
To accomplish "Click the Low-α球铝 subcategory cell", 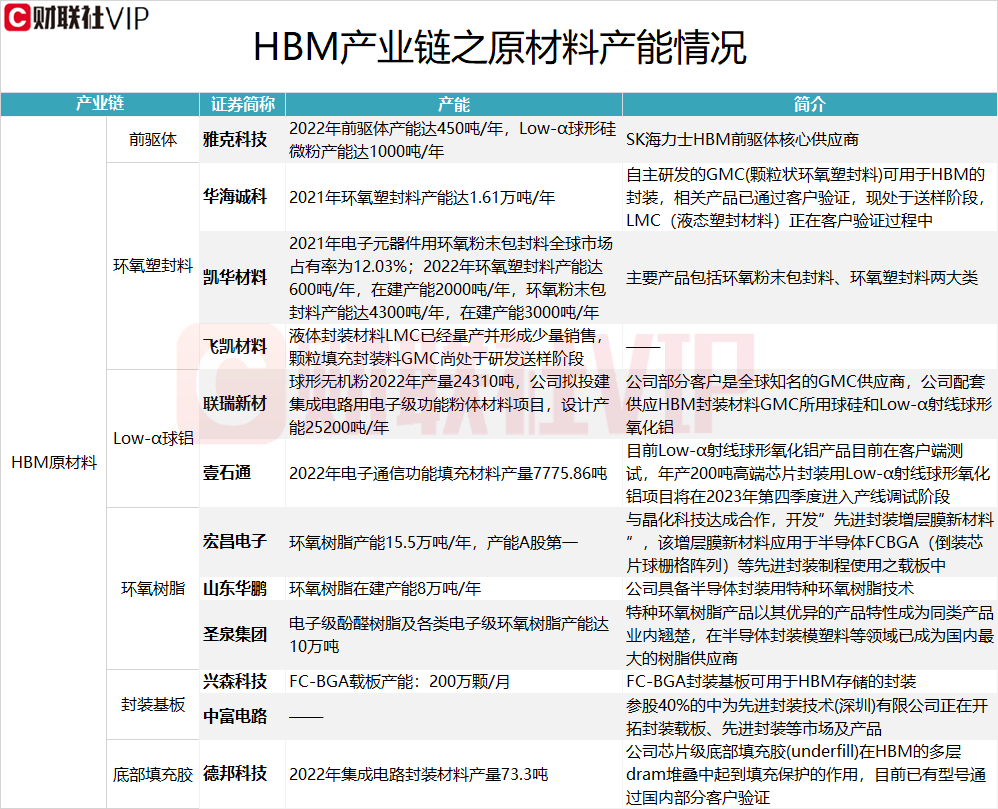I will click(153, 439).
